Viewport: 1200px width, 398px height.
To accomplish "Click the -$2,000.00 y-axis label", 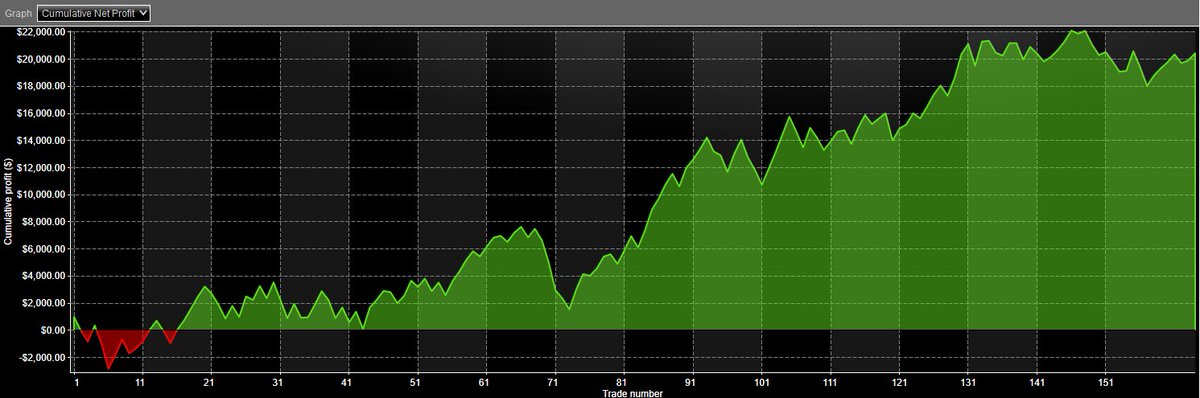I will (43, 357).
